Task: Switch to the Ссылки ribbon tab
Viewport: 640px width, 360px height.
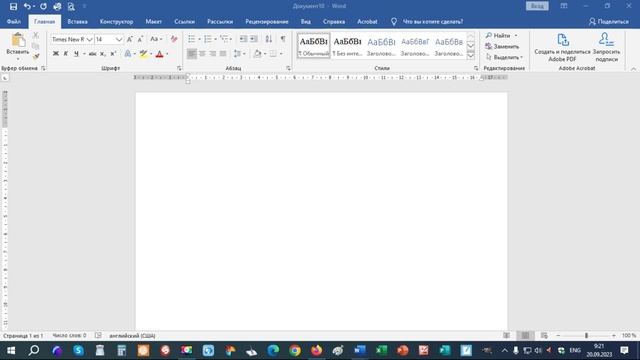Action: pyautogui.click(x=184, y=22)
